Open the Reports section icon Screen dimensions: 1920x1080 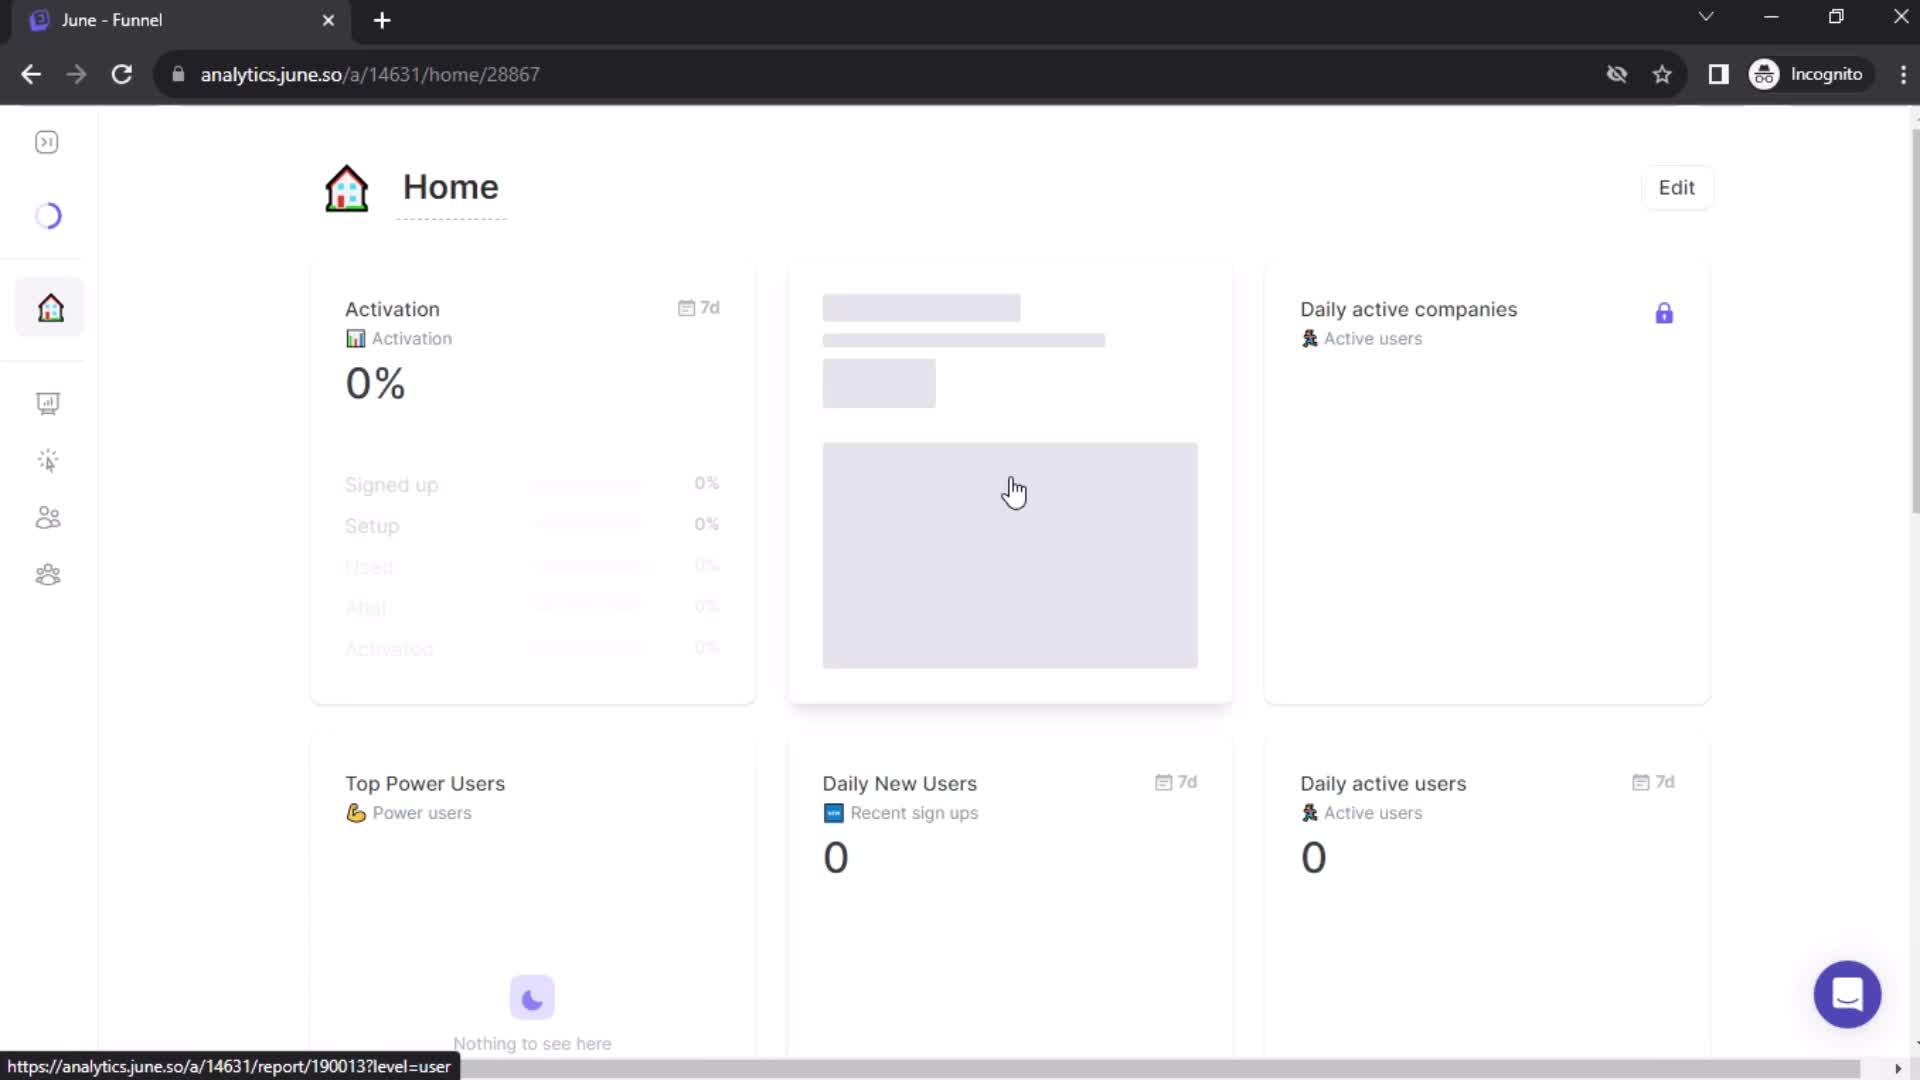pos(49,404)
